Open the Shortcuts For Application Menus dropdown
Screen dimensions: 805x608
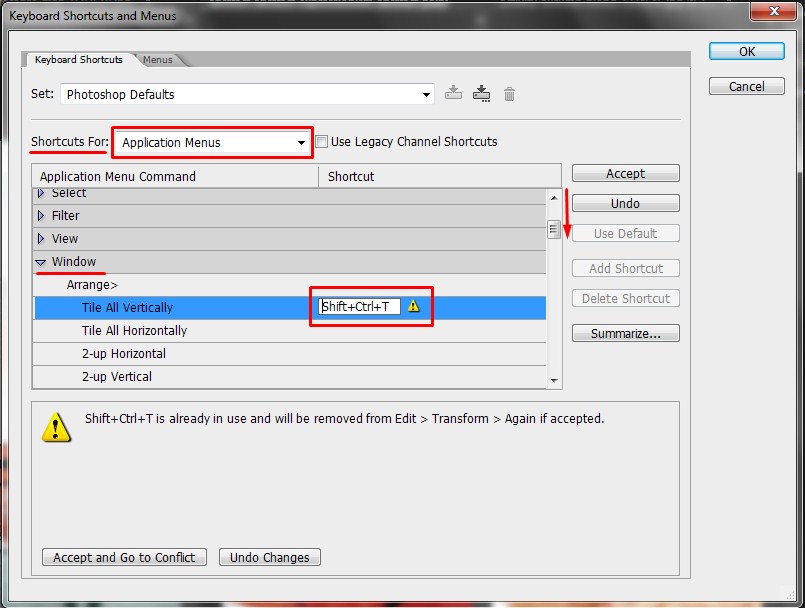pyautogui.click(x=213, y=143)
